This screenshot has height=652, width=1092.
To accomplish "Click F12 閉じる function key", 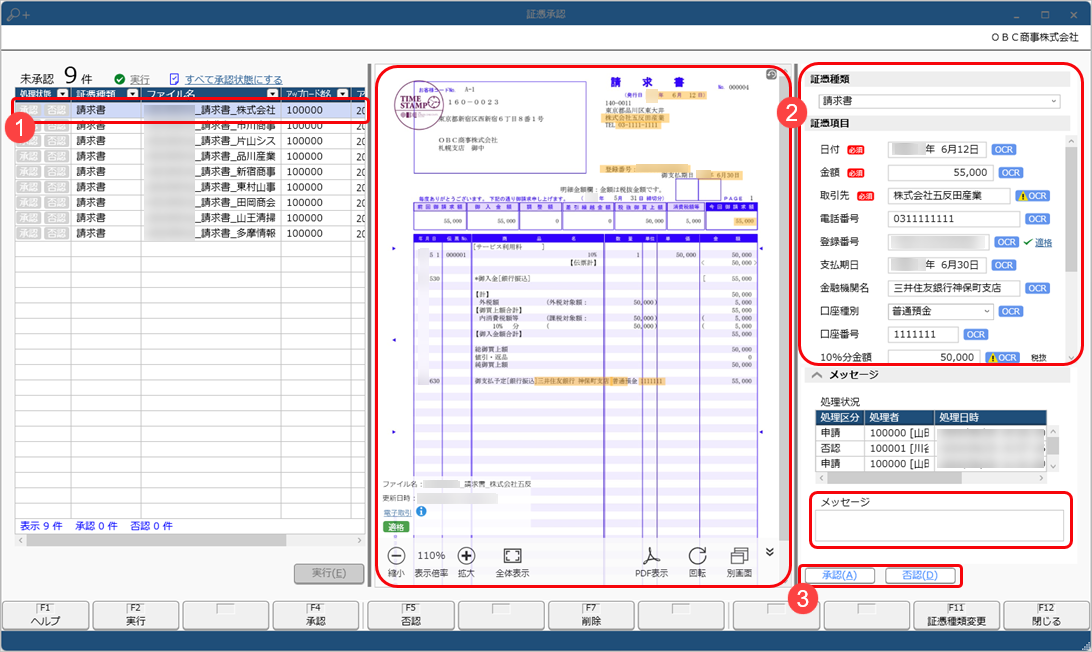I will tap(1046, 615).
